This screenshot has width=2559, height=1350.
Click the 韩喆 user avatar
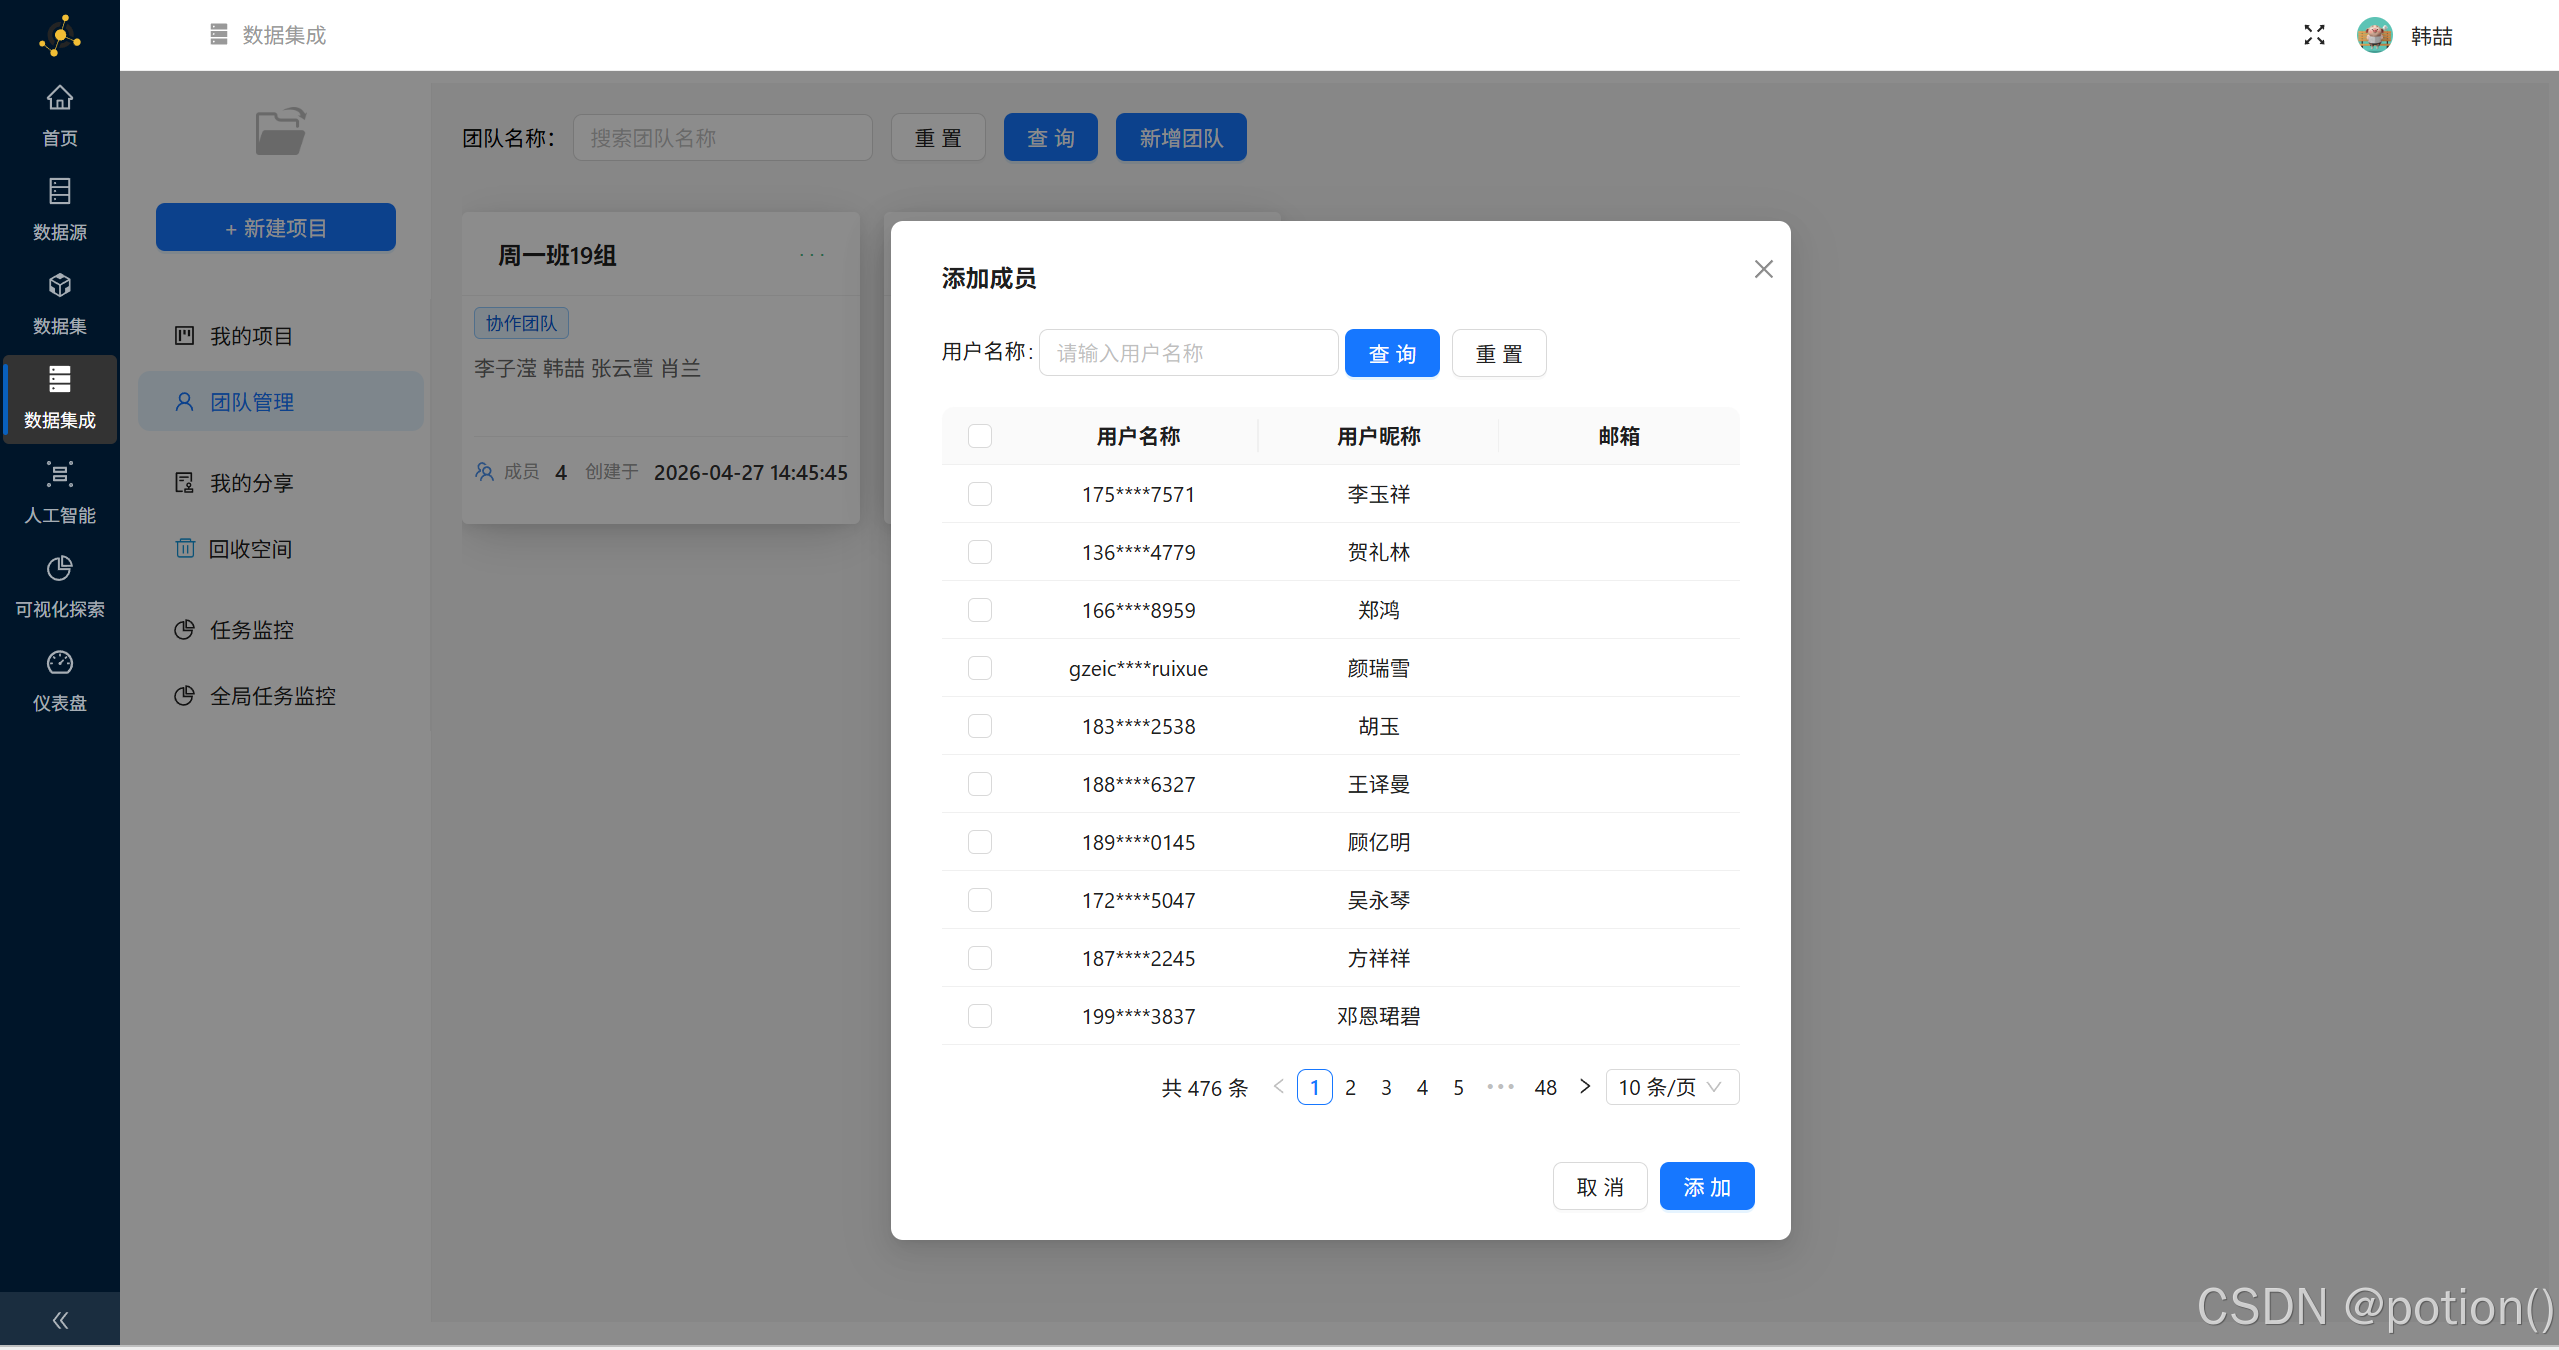(x=2376, y=35)
